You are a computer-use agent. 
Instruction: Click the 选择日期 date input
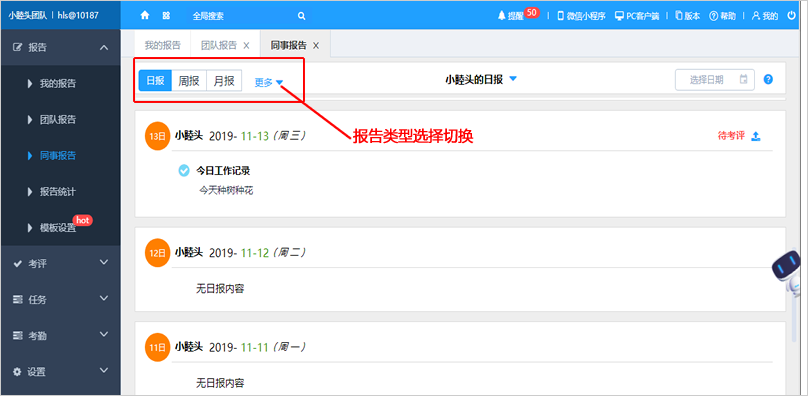[x=715, y=80]
